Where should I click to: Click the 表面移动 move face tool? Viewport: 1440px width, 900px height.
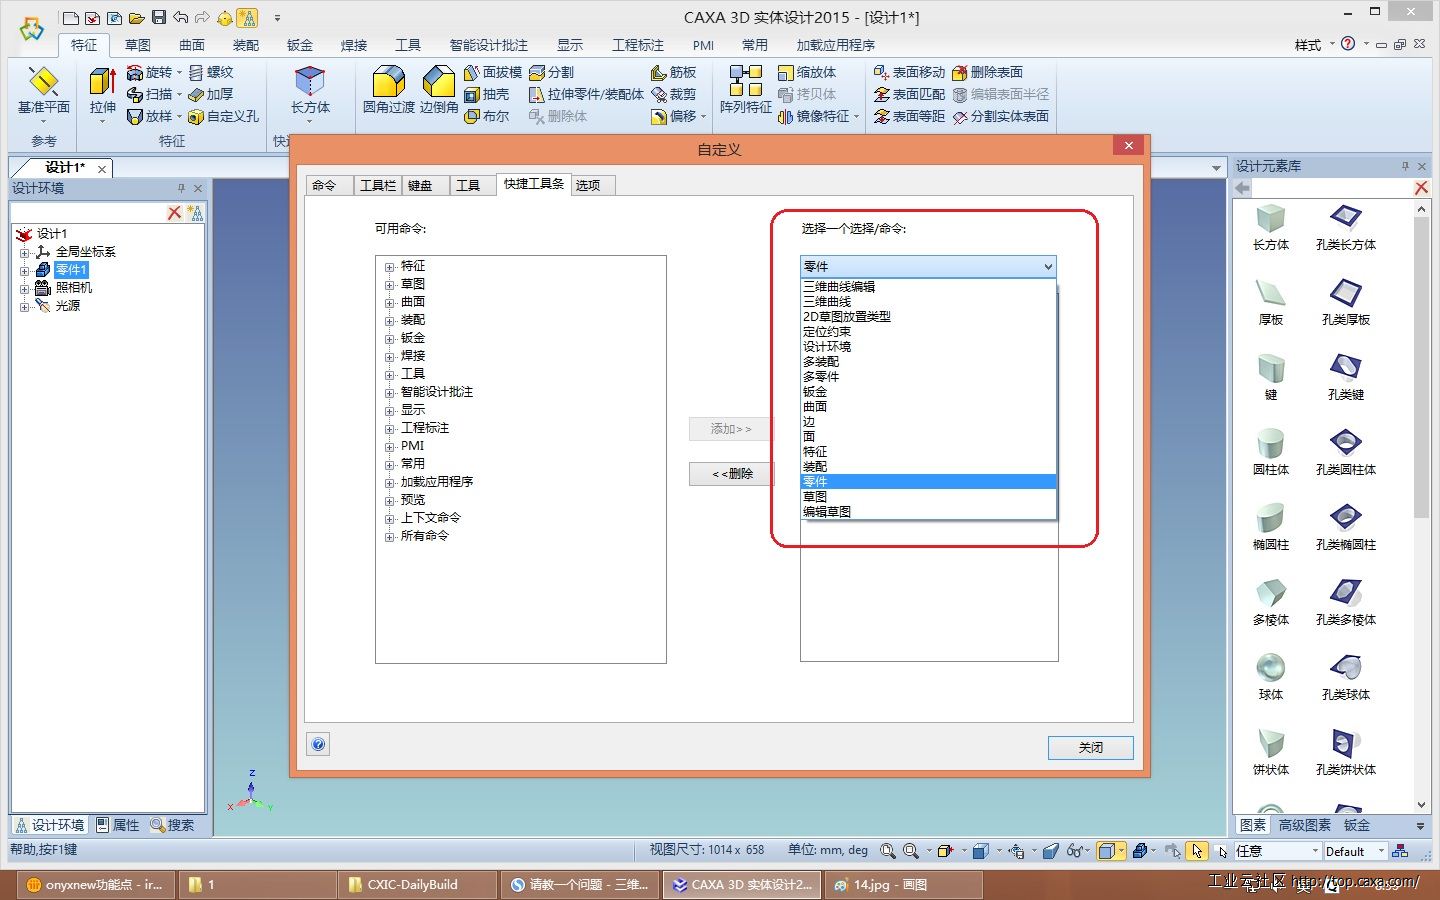[x=909, y=72]
